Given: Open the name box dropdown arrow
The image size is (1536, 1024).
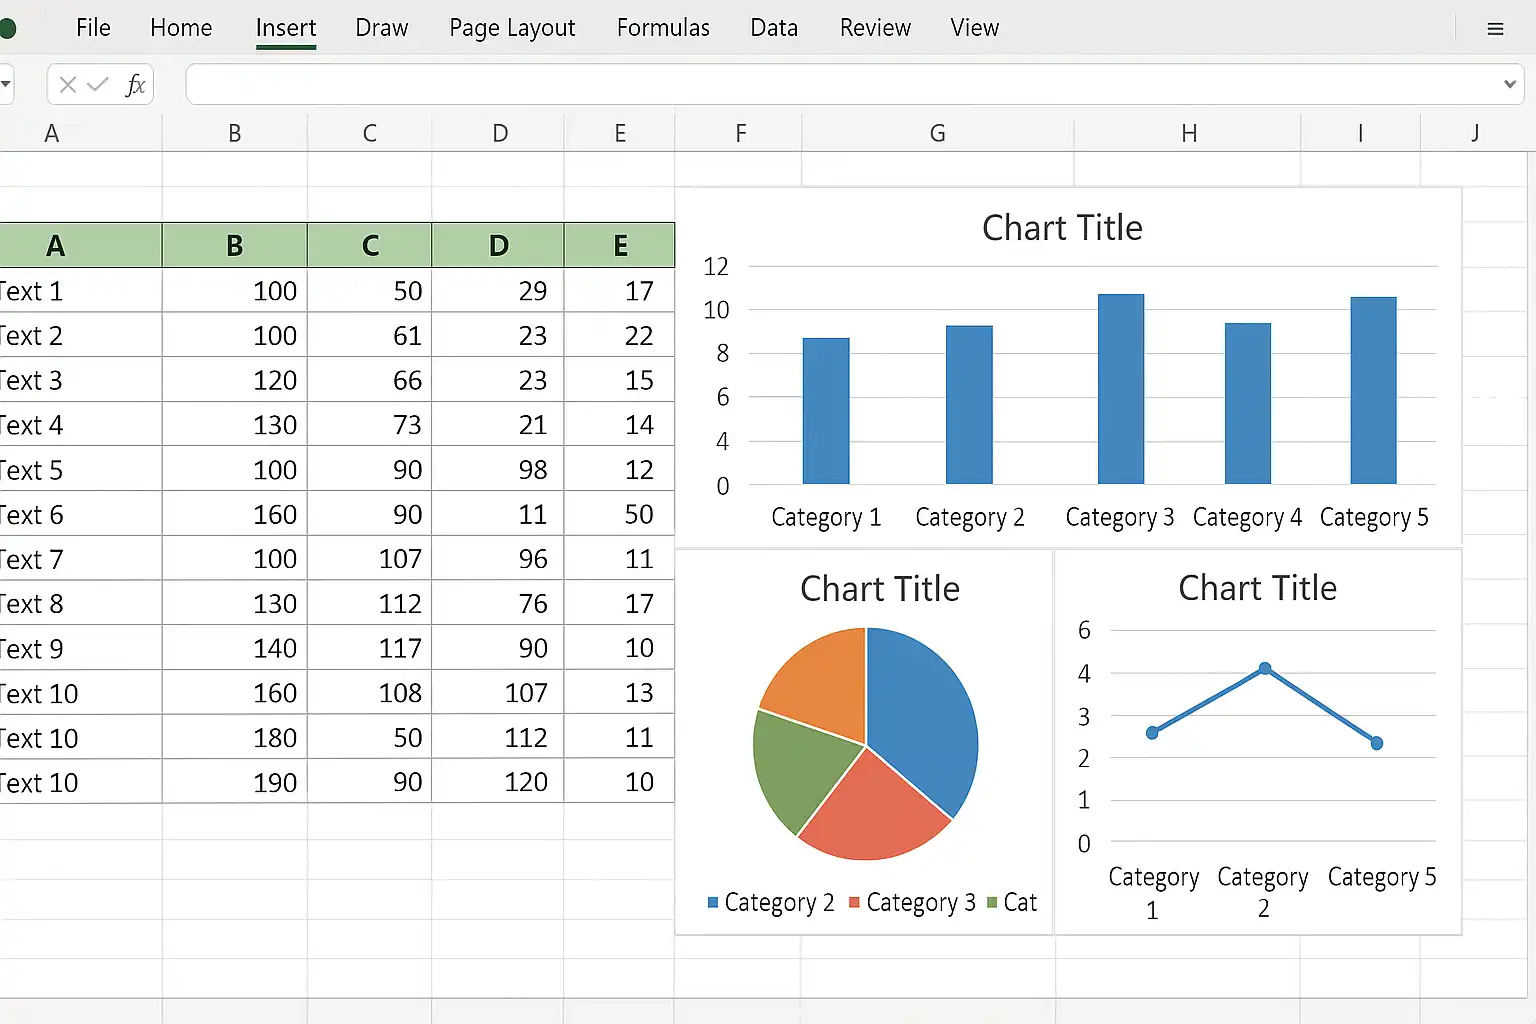Looking at the screenshot, I should click(x=6, y=84).
